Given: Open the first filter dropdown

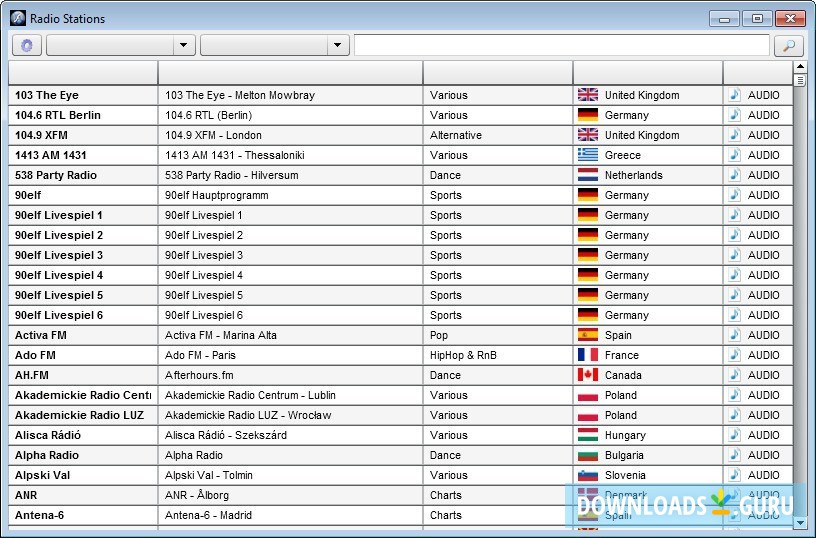Looking at the screenshot, I should [x=121, y=45].
